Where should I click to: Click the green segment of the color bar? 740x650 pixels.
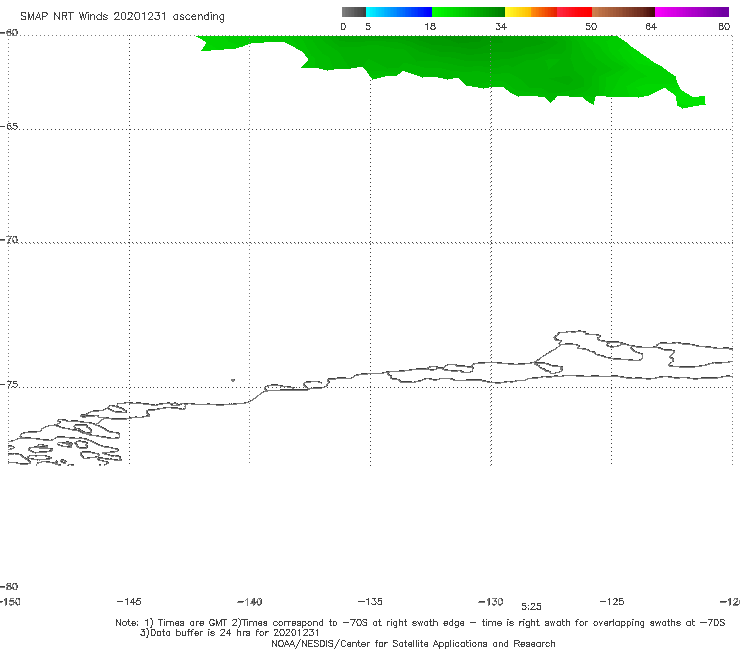[468, 12]
